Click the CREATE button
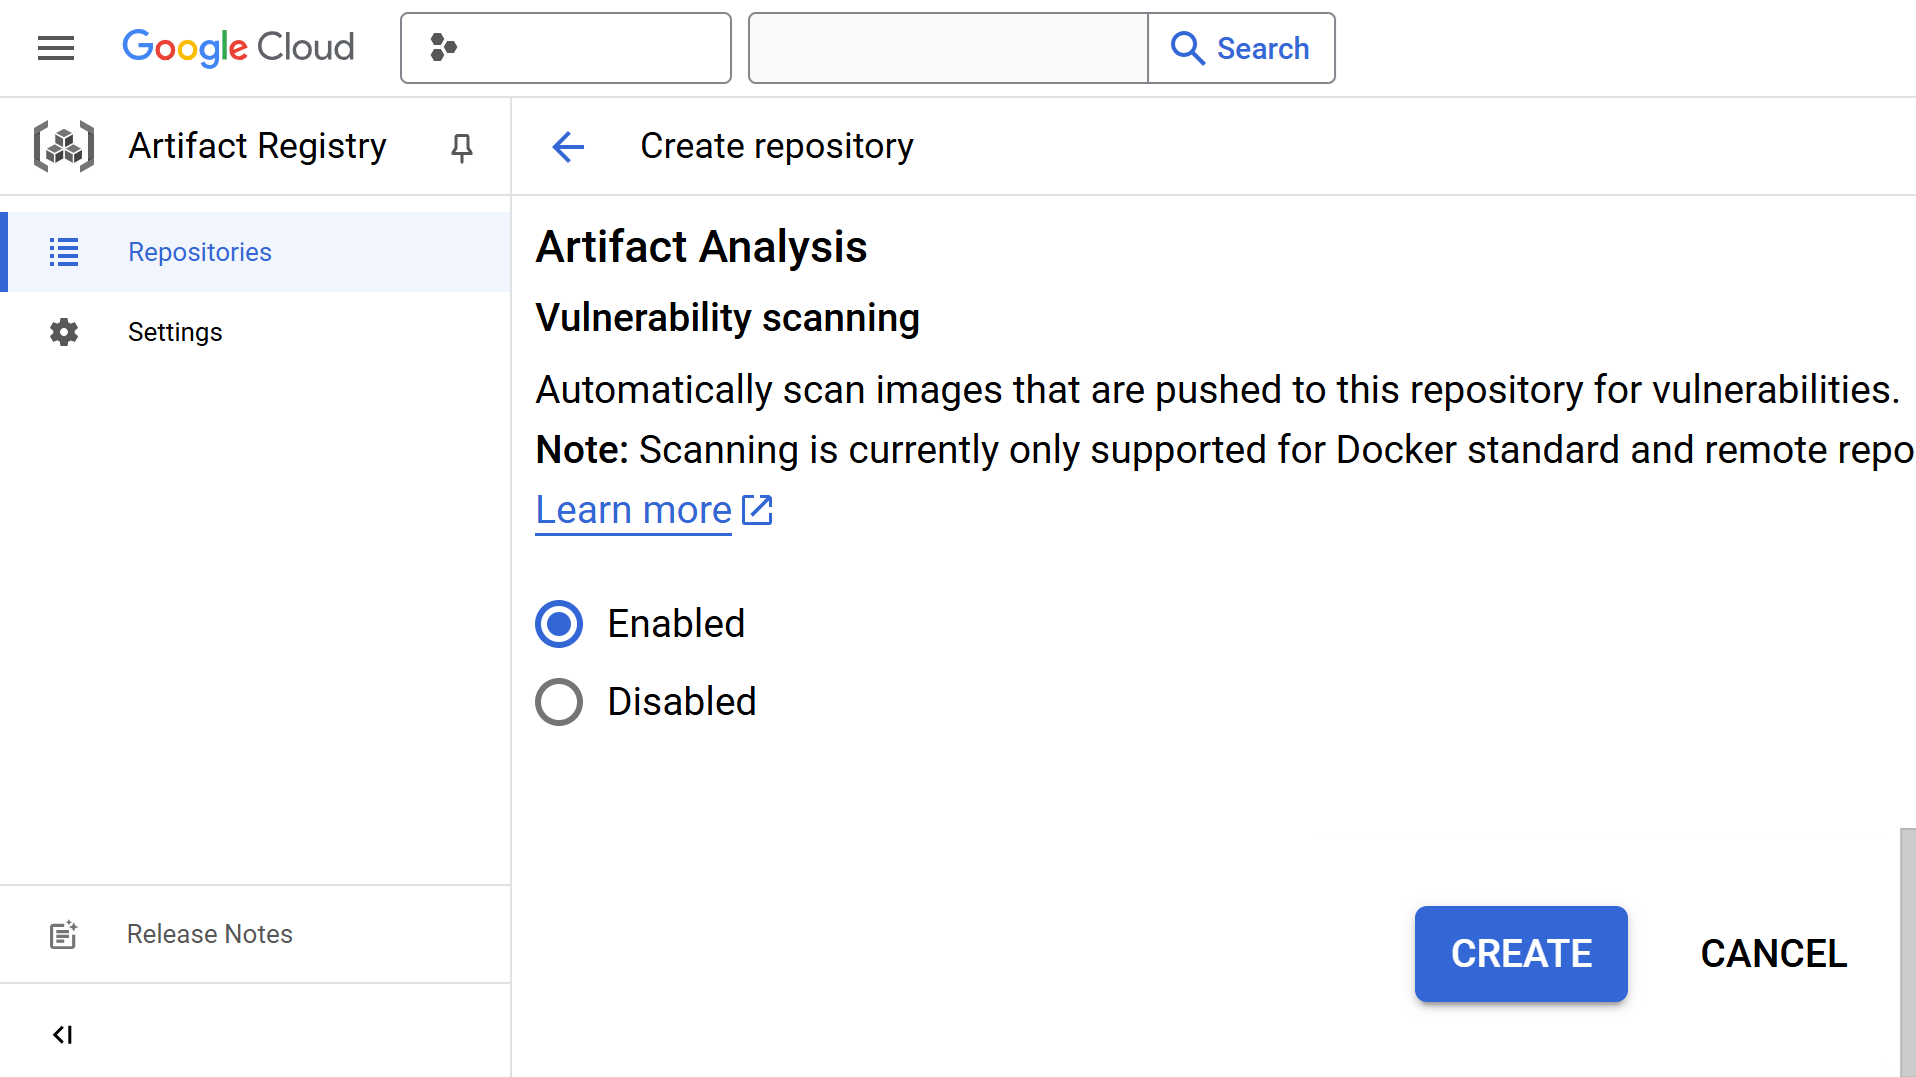Screen dimensions: 1916x1077 [1520, 954]
